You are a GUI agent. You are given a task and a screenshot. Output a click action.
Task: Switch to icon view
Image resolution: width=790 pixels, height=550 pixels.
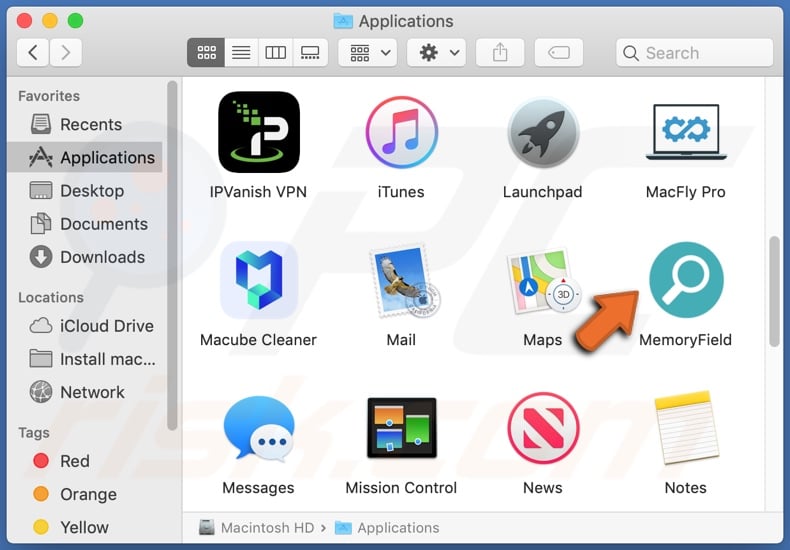(x=206, y=52)
